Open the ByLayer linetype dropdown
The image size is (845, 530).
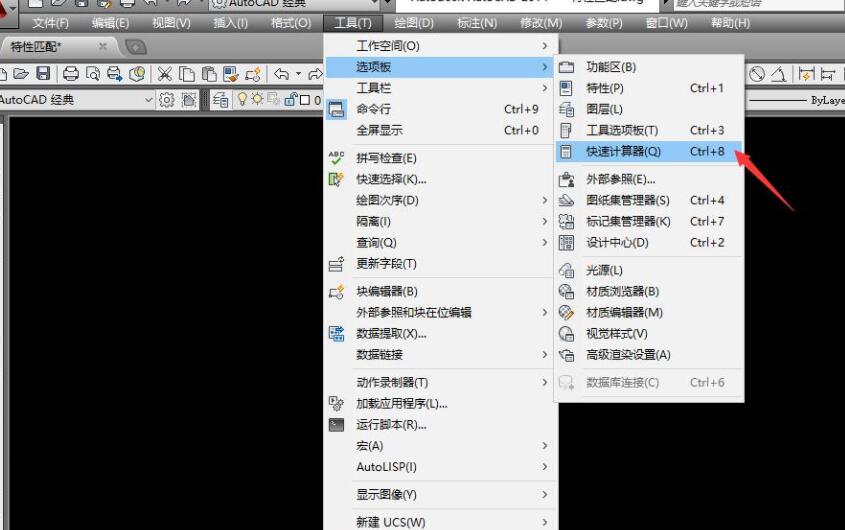click(795, 100)
